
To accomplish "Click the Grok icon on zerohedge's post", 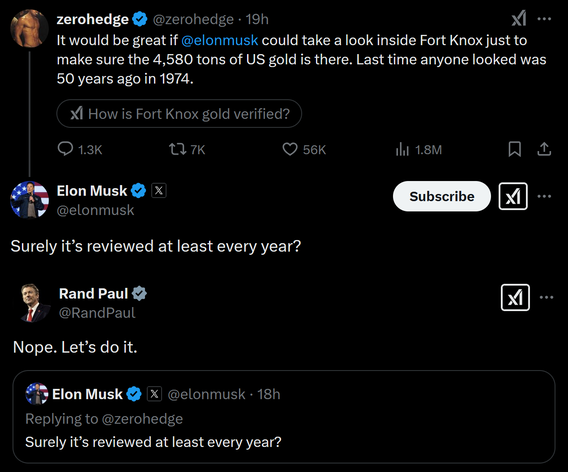I will 519,18.
